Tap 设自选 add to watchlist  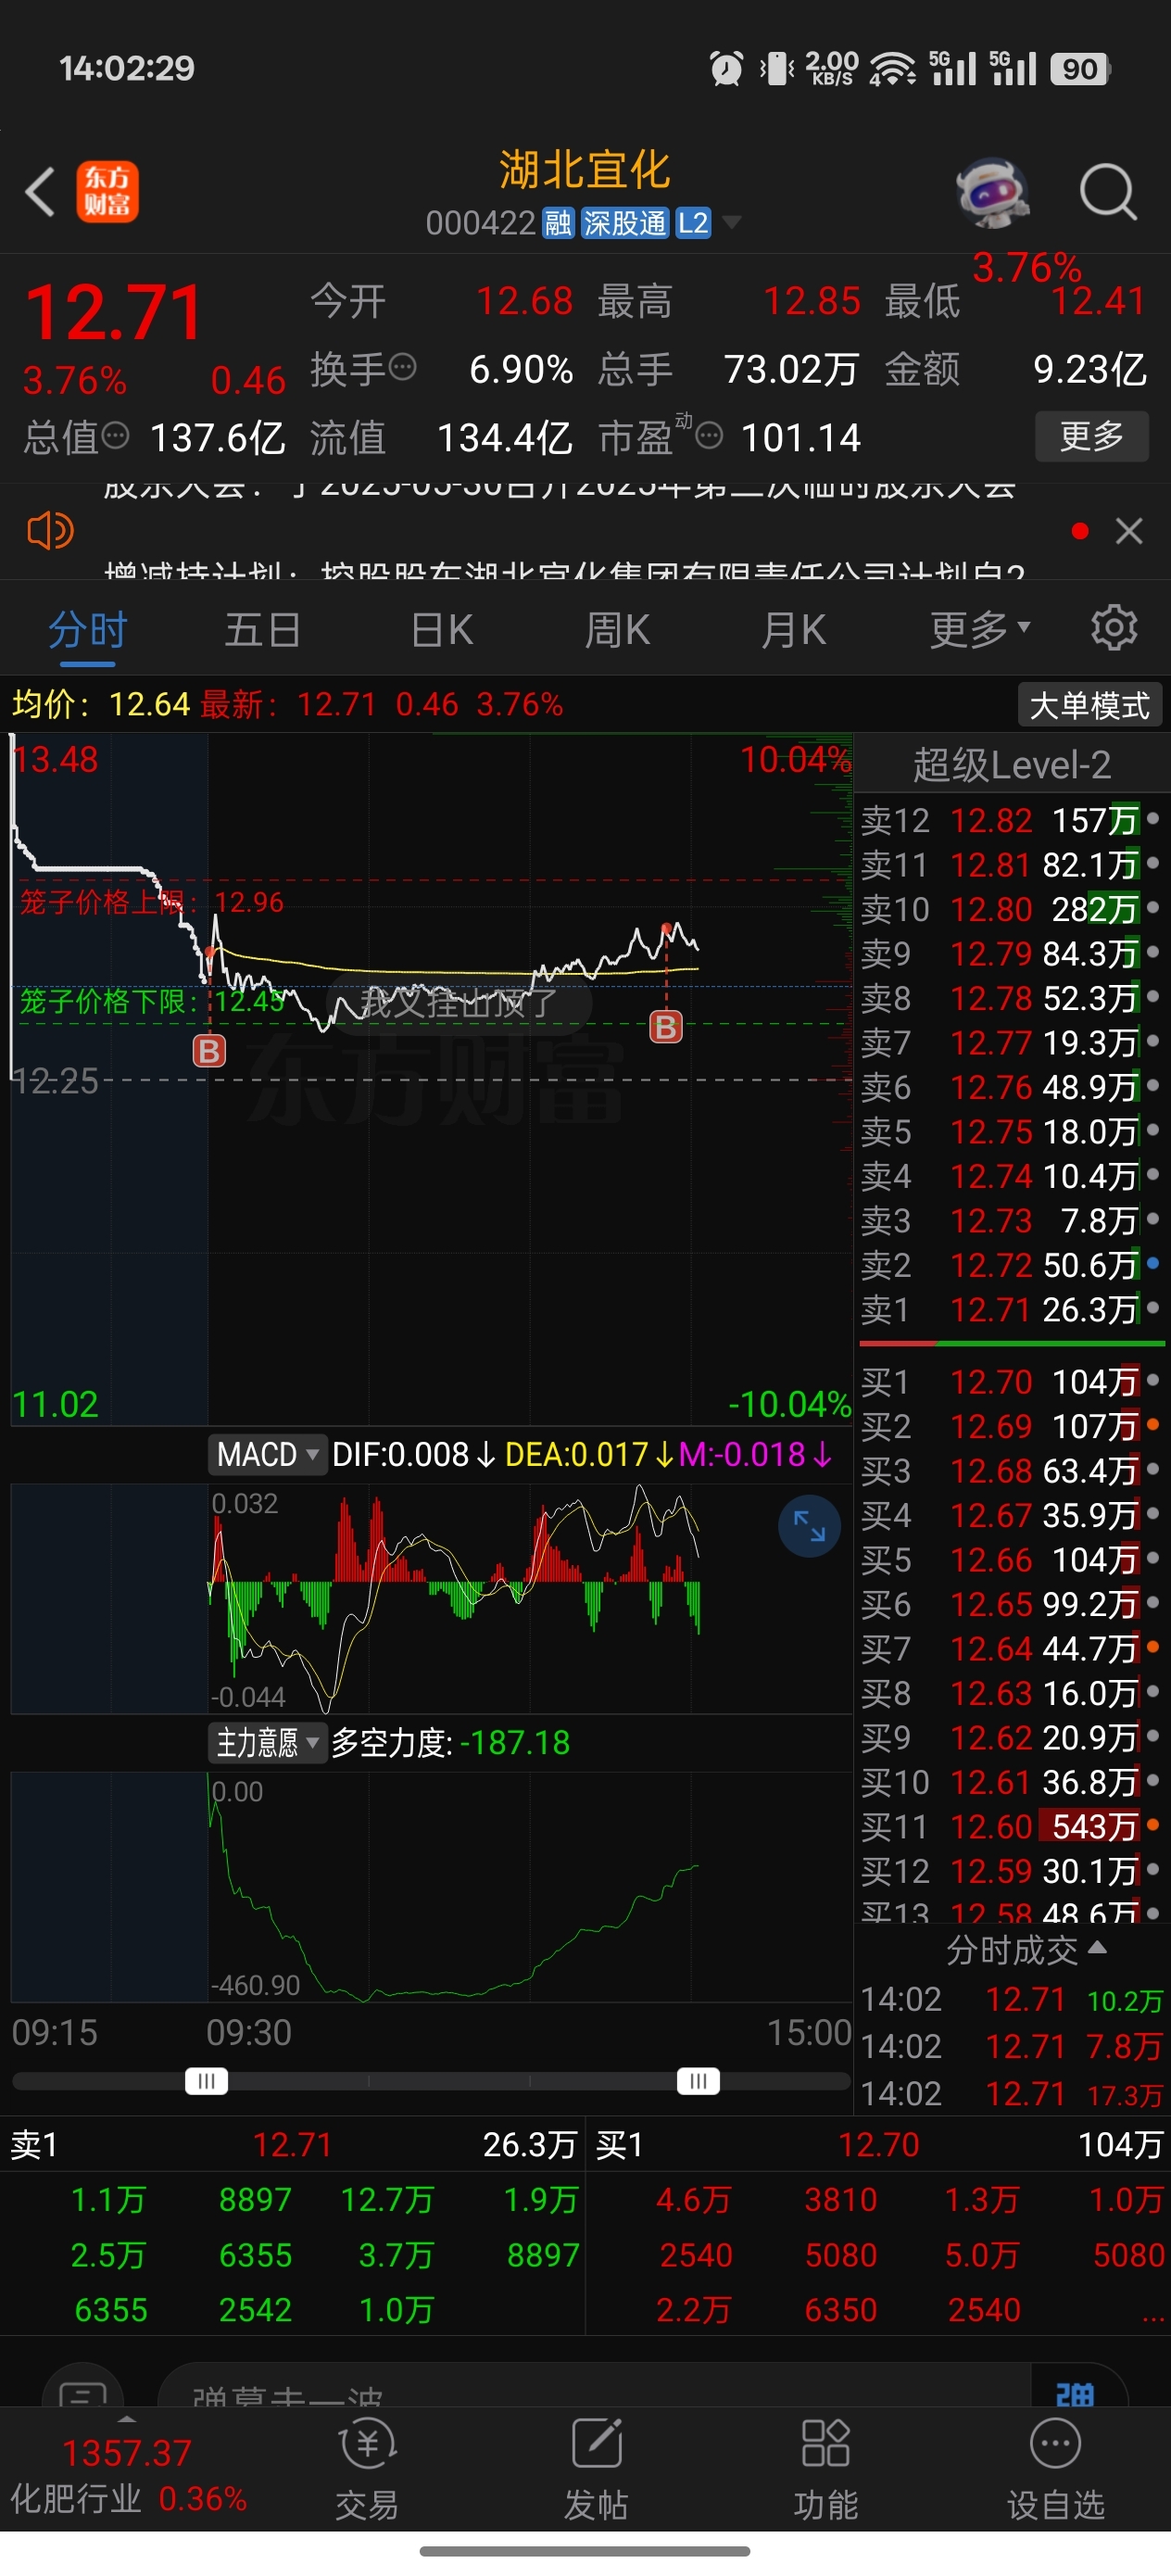click(x=1056, y=2469)
